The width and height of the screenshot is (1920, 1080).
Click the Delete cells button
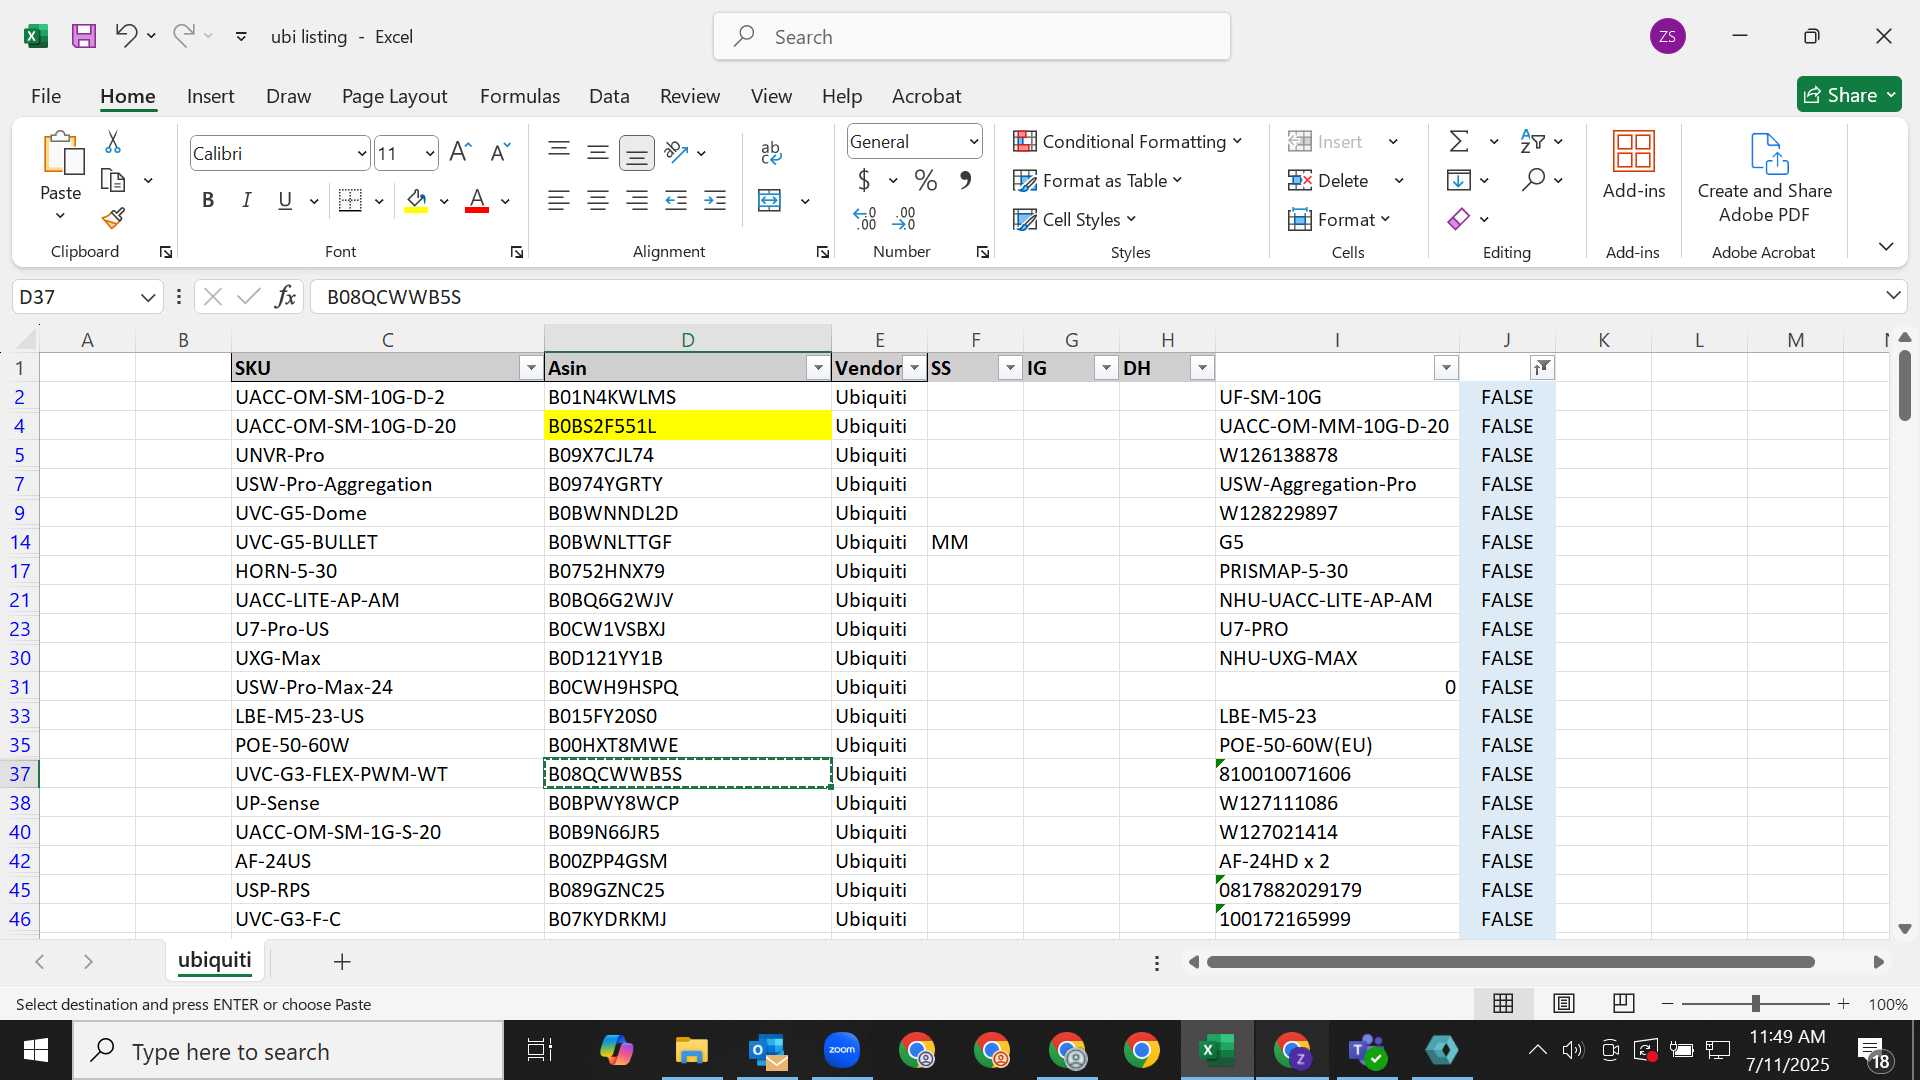click(1329, 180)
